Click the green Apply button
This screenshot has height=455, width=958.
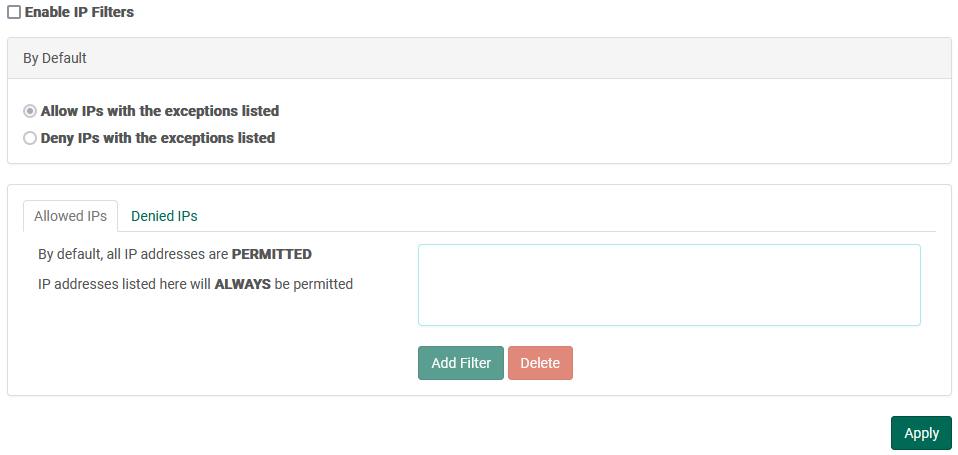920,433
